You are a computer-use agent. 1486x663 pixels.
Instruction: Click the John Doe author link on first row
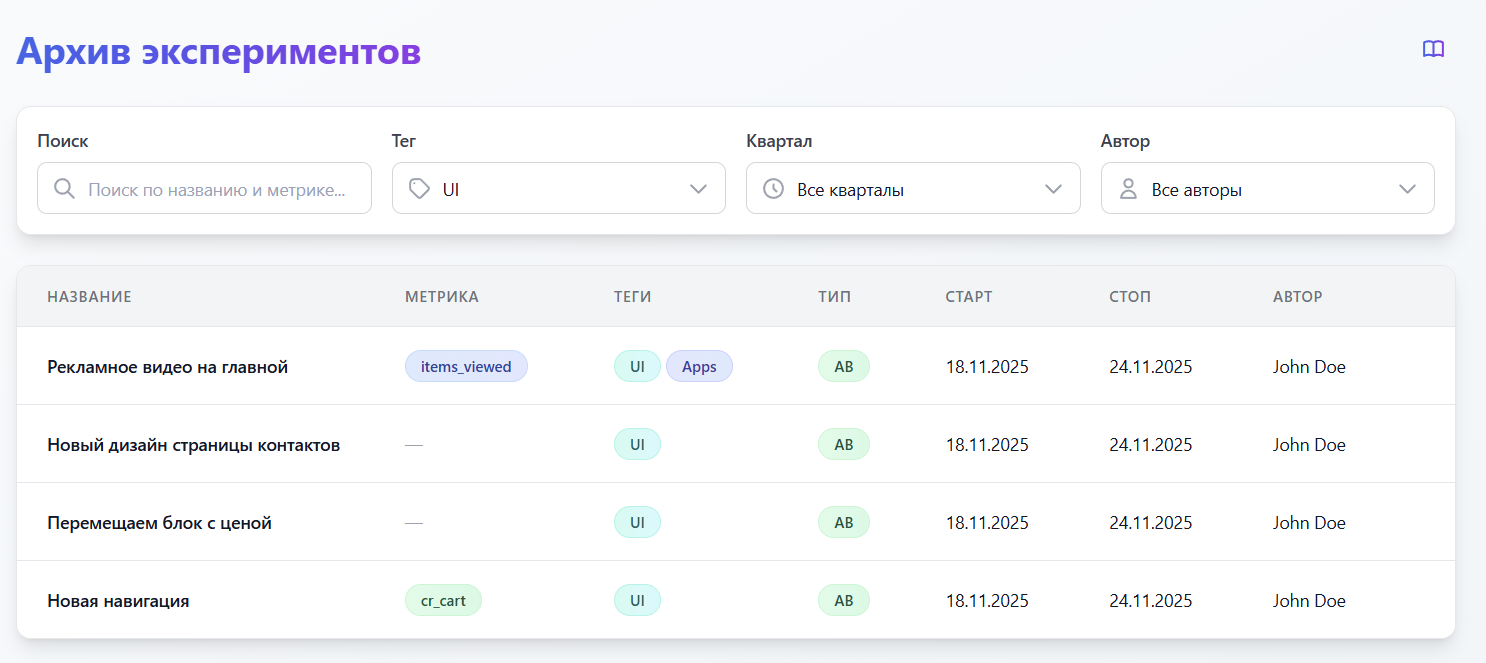1309,366
